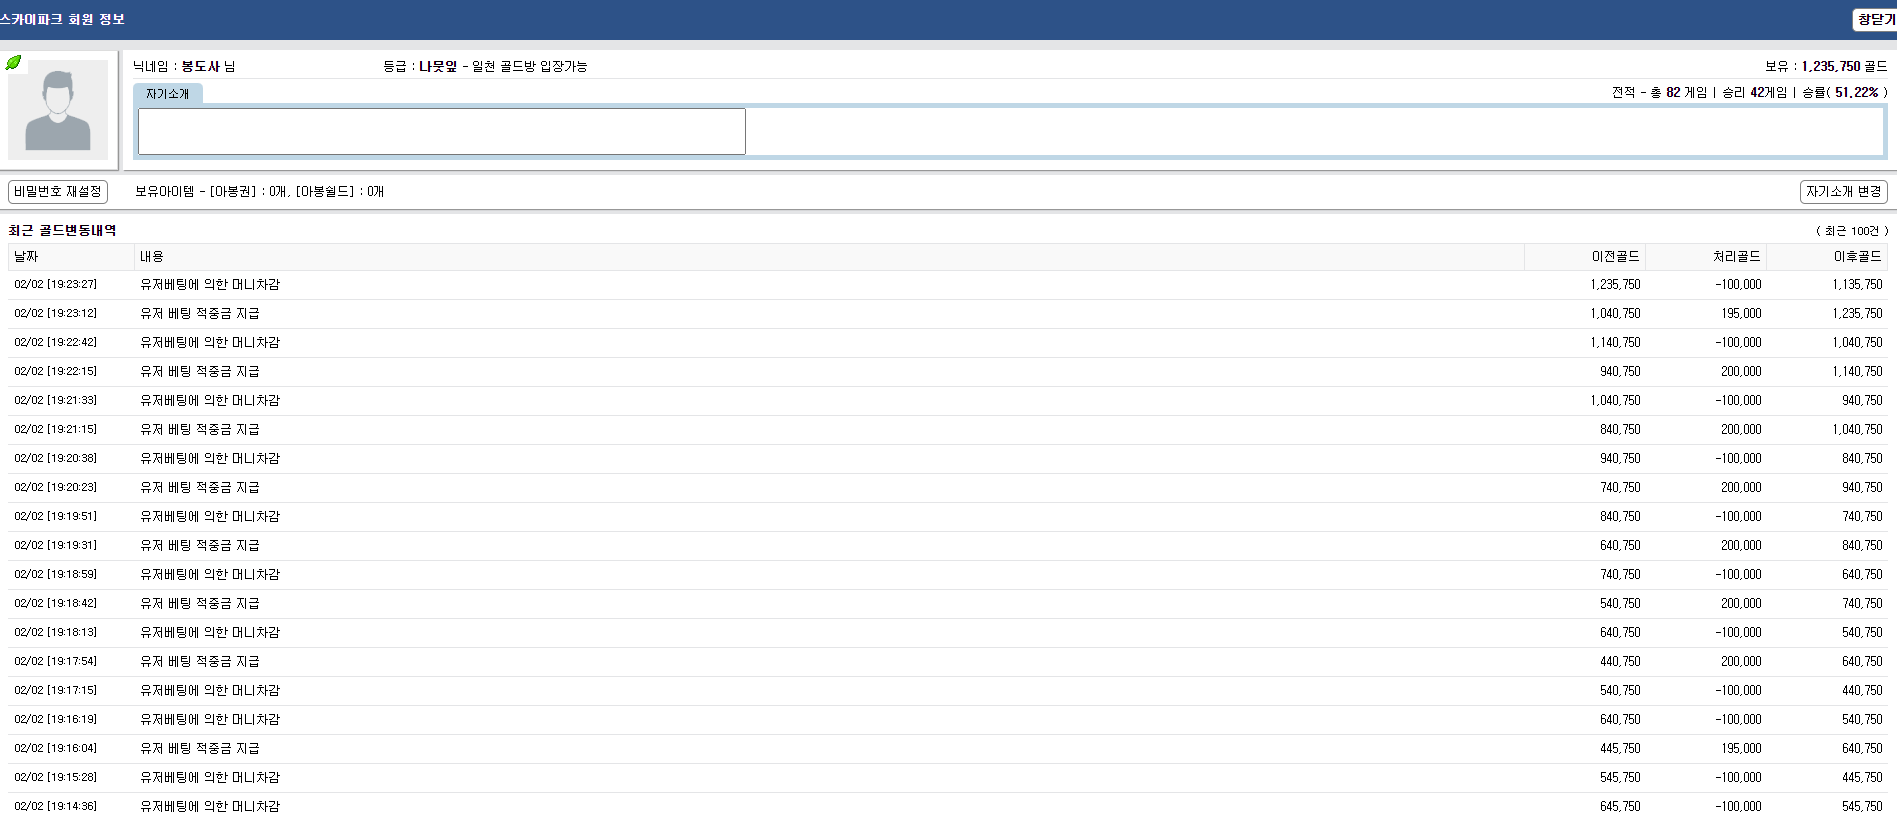Image resolution: width=1897 pixels, height=817 pixels.
Task: Click 유저 베팅 적중금 지급 in 19:20:23 row
Action: 200,487
